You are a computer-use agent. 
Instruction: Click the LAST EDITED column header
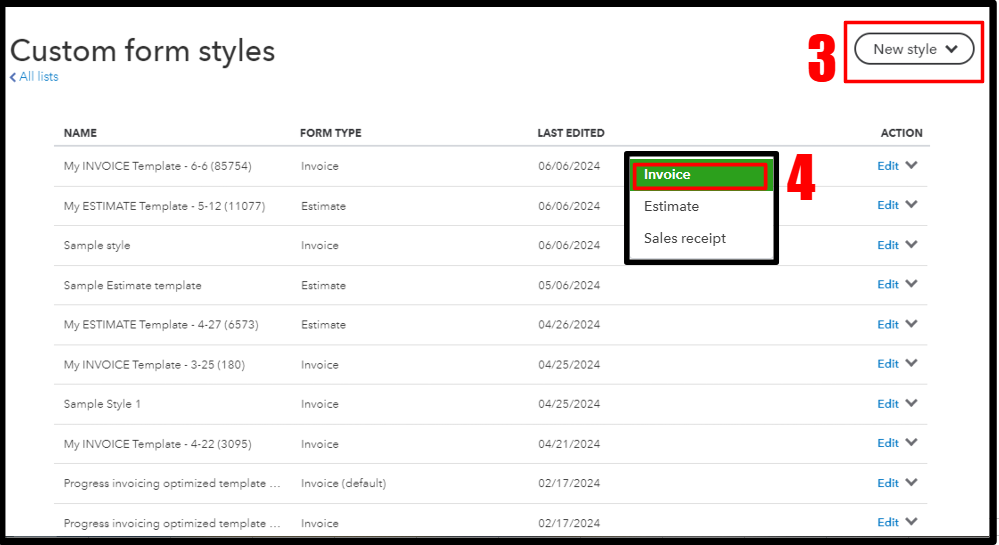point(570,133)
